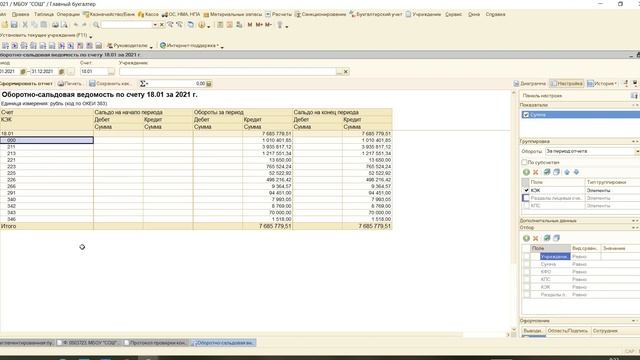Viewport: 640px width, 360px height.
Task: Expand the Руководителю toolbar dropdown
Action: coord(151,47)
